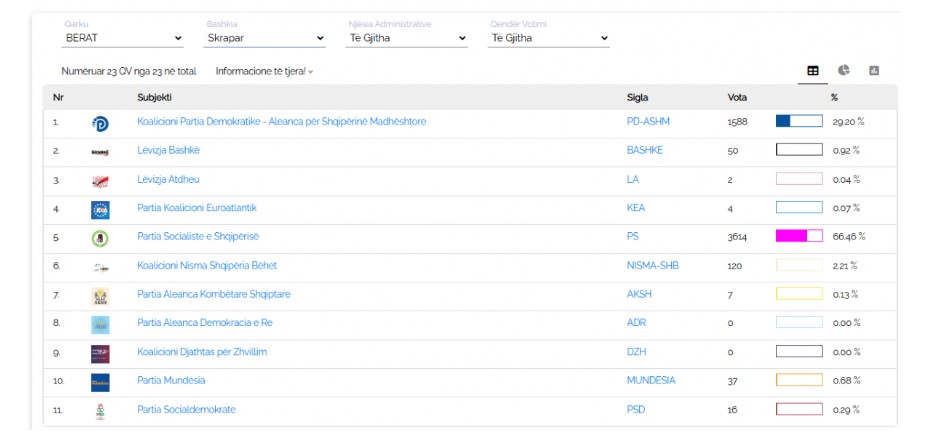This screenshot has width=931, height=445.
Task: Switch to the table view icon
Action: coord(813,71)
